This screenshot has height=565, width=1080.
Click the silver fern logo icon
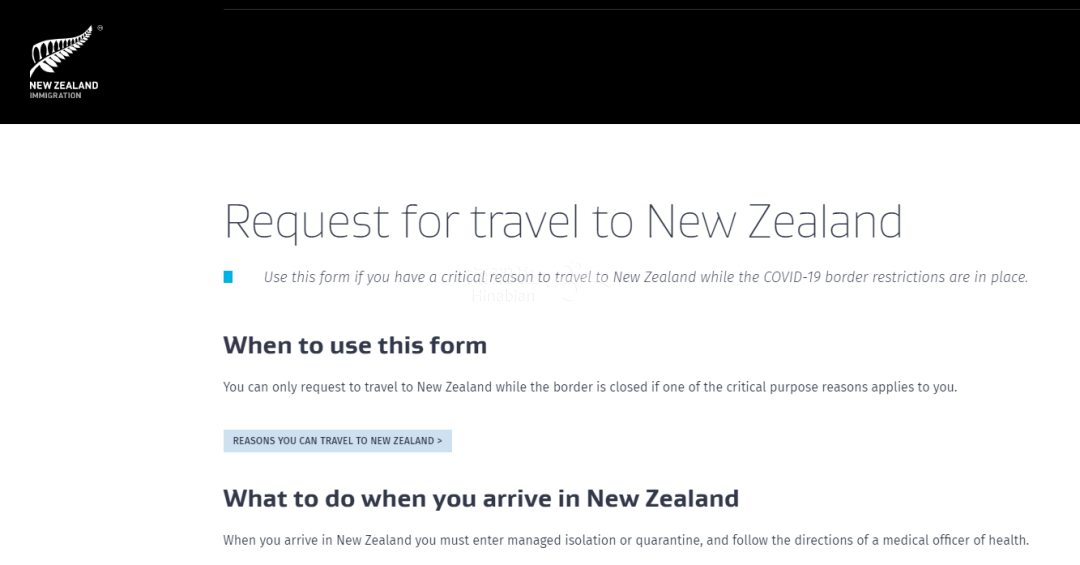coord(58,52)
